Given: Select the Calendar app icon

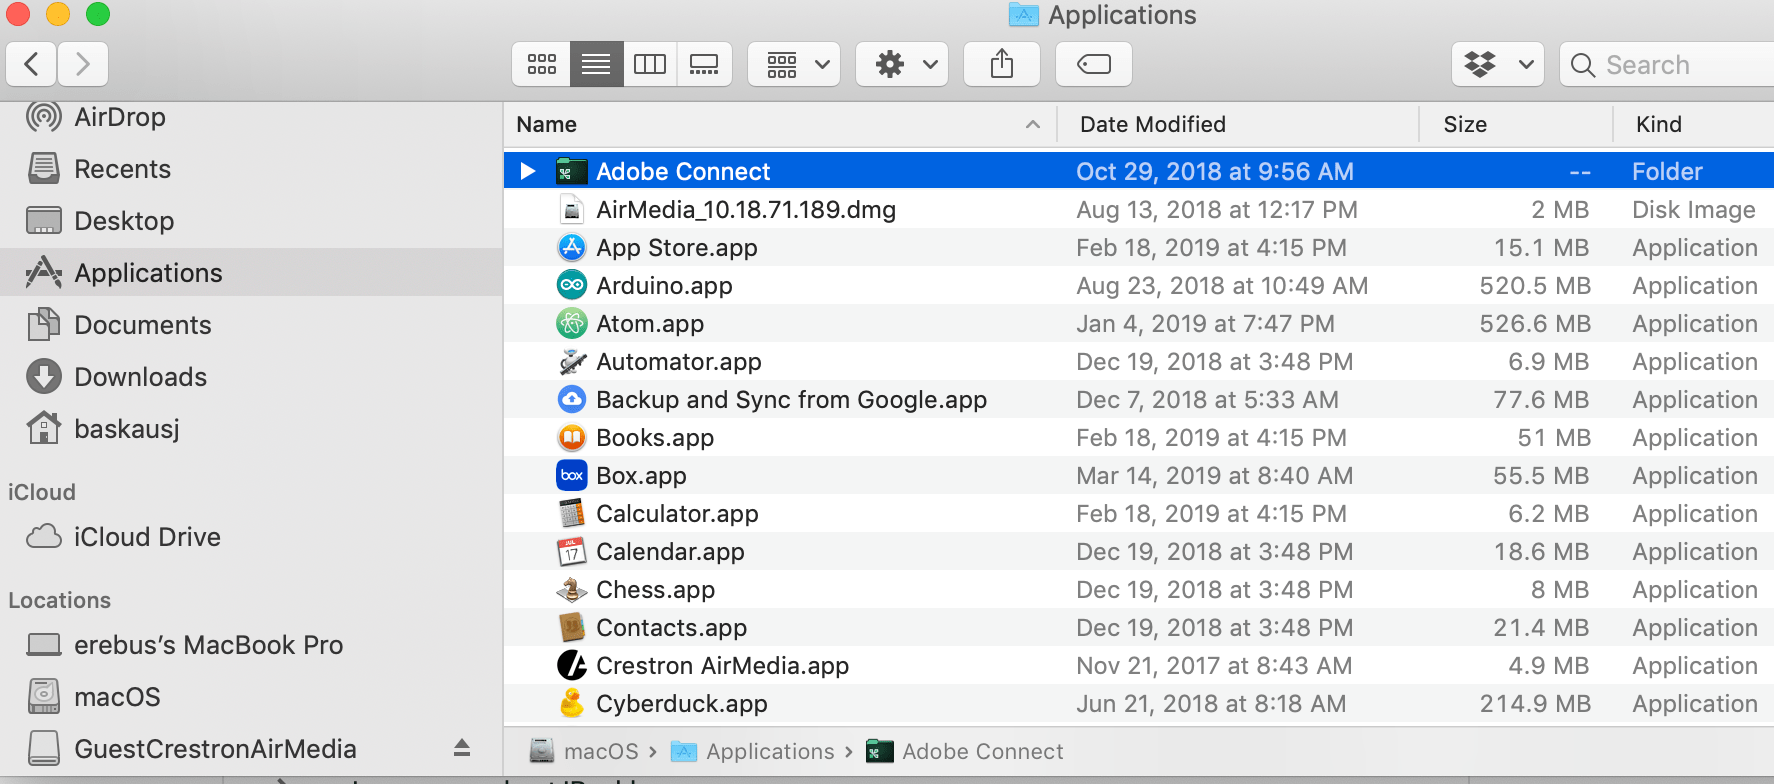Looking at the screenshot, I should pyautogui.click(x=571, y=552).
